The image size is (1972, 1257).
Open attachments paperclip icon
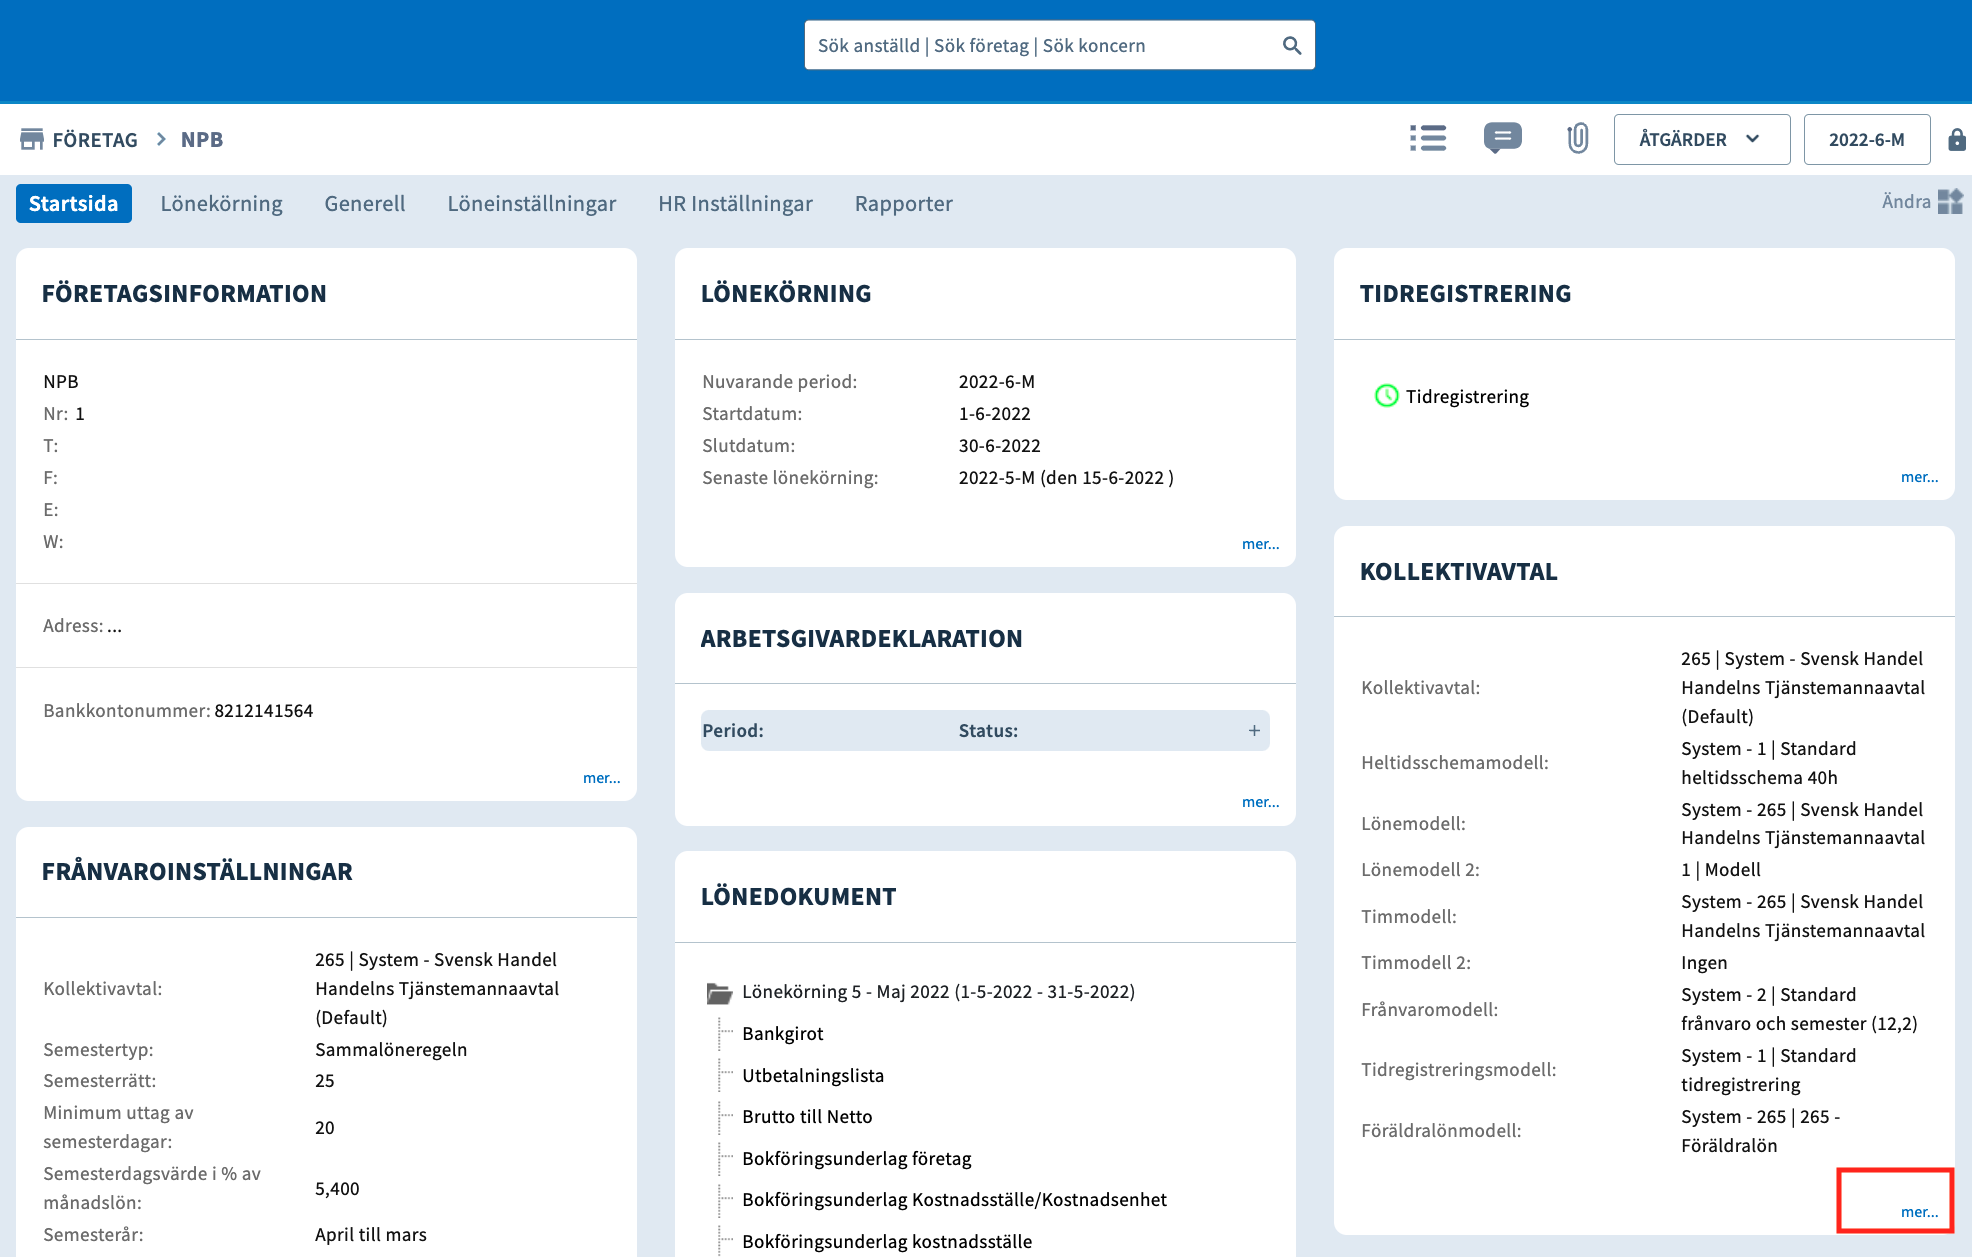point(1577,138)
